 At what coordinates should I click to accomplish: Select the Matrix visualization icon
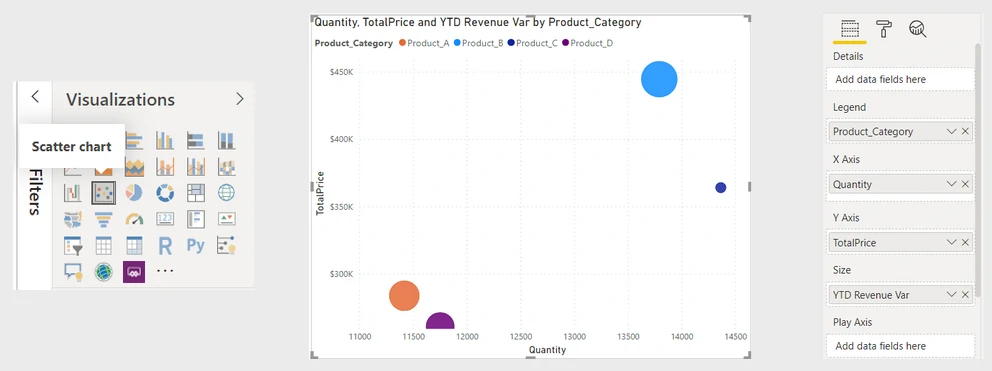tap(133, 246)
